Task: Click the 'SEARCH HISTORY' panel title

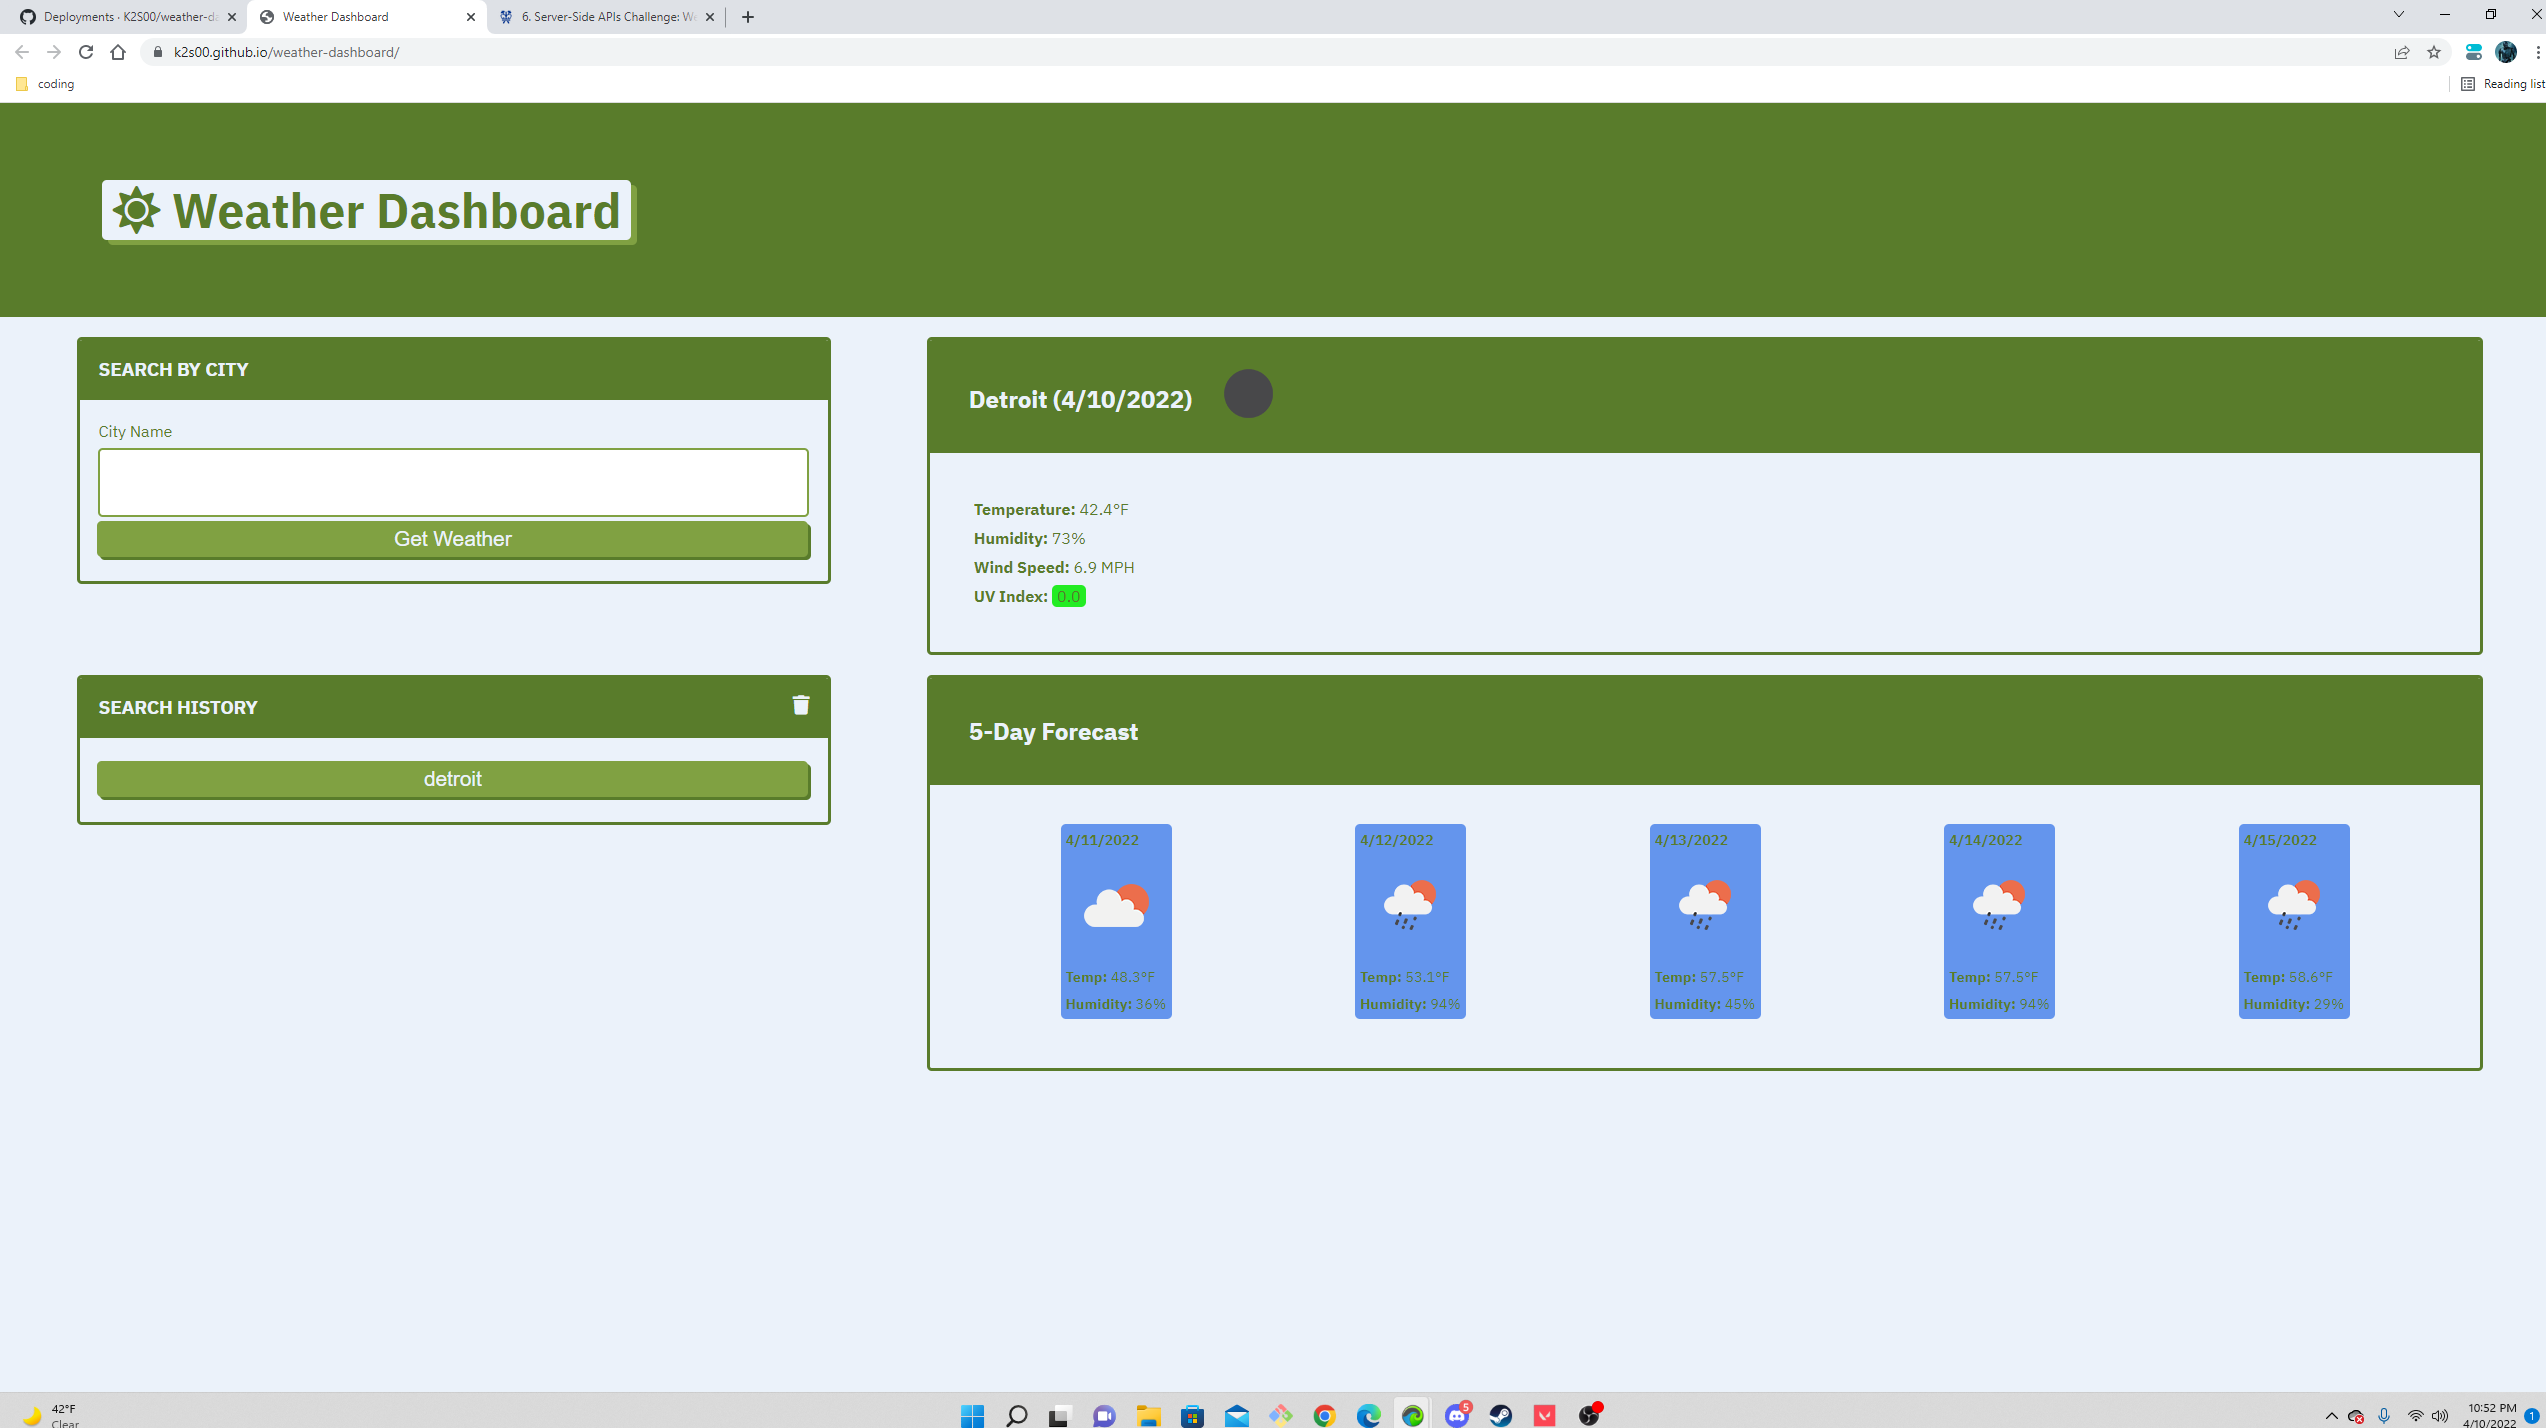Action: [178, 708]
